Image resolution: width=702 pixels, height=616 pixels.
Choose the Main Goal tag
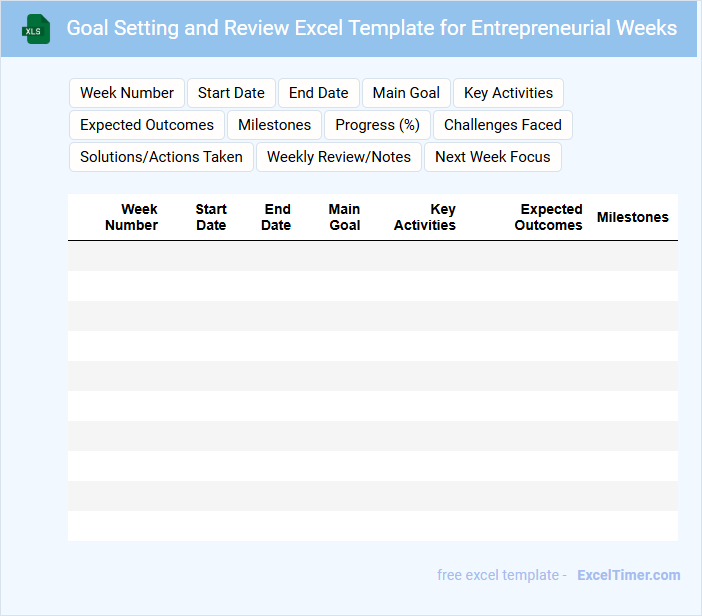click(406, 93)
